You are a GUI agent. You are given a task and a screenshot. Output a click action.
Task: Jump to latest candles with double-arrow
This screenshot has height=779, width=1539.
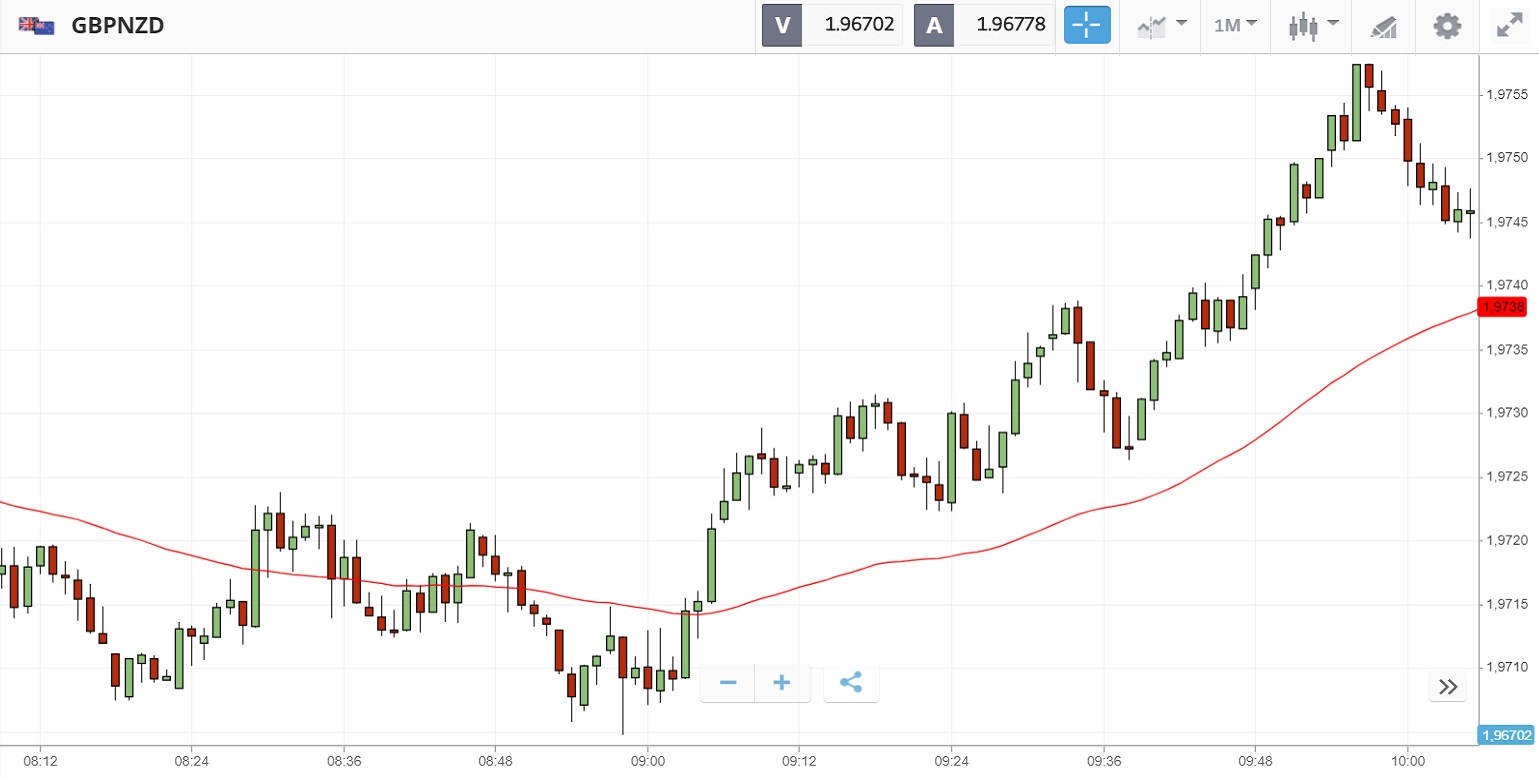coord(1448,686)
